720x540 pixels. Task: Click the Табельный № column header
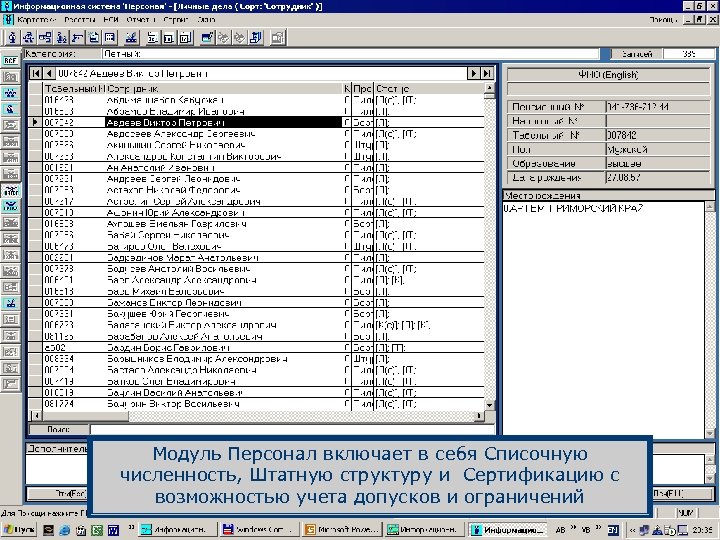(74, 89)
